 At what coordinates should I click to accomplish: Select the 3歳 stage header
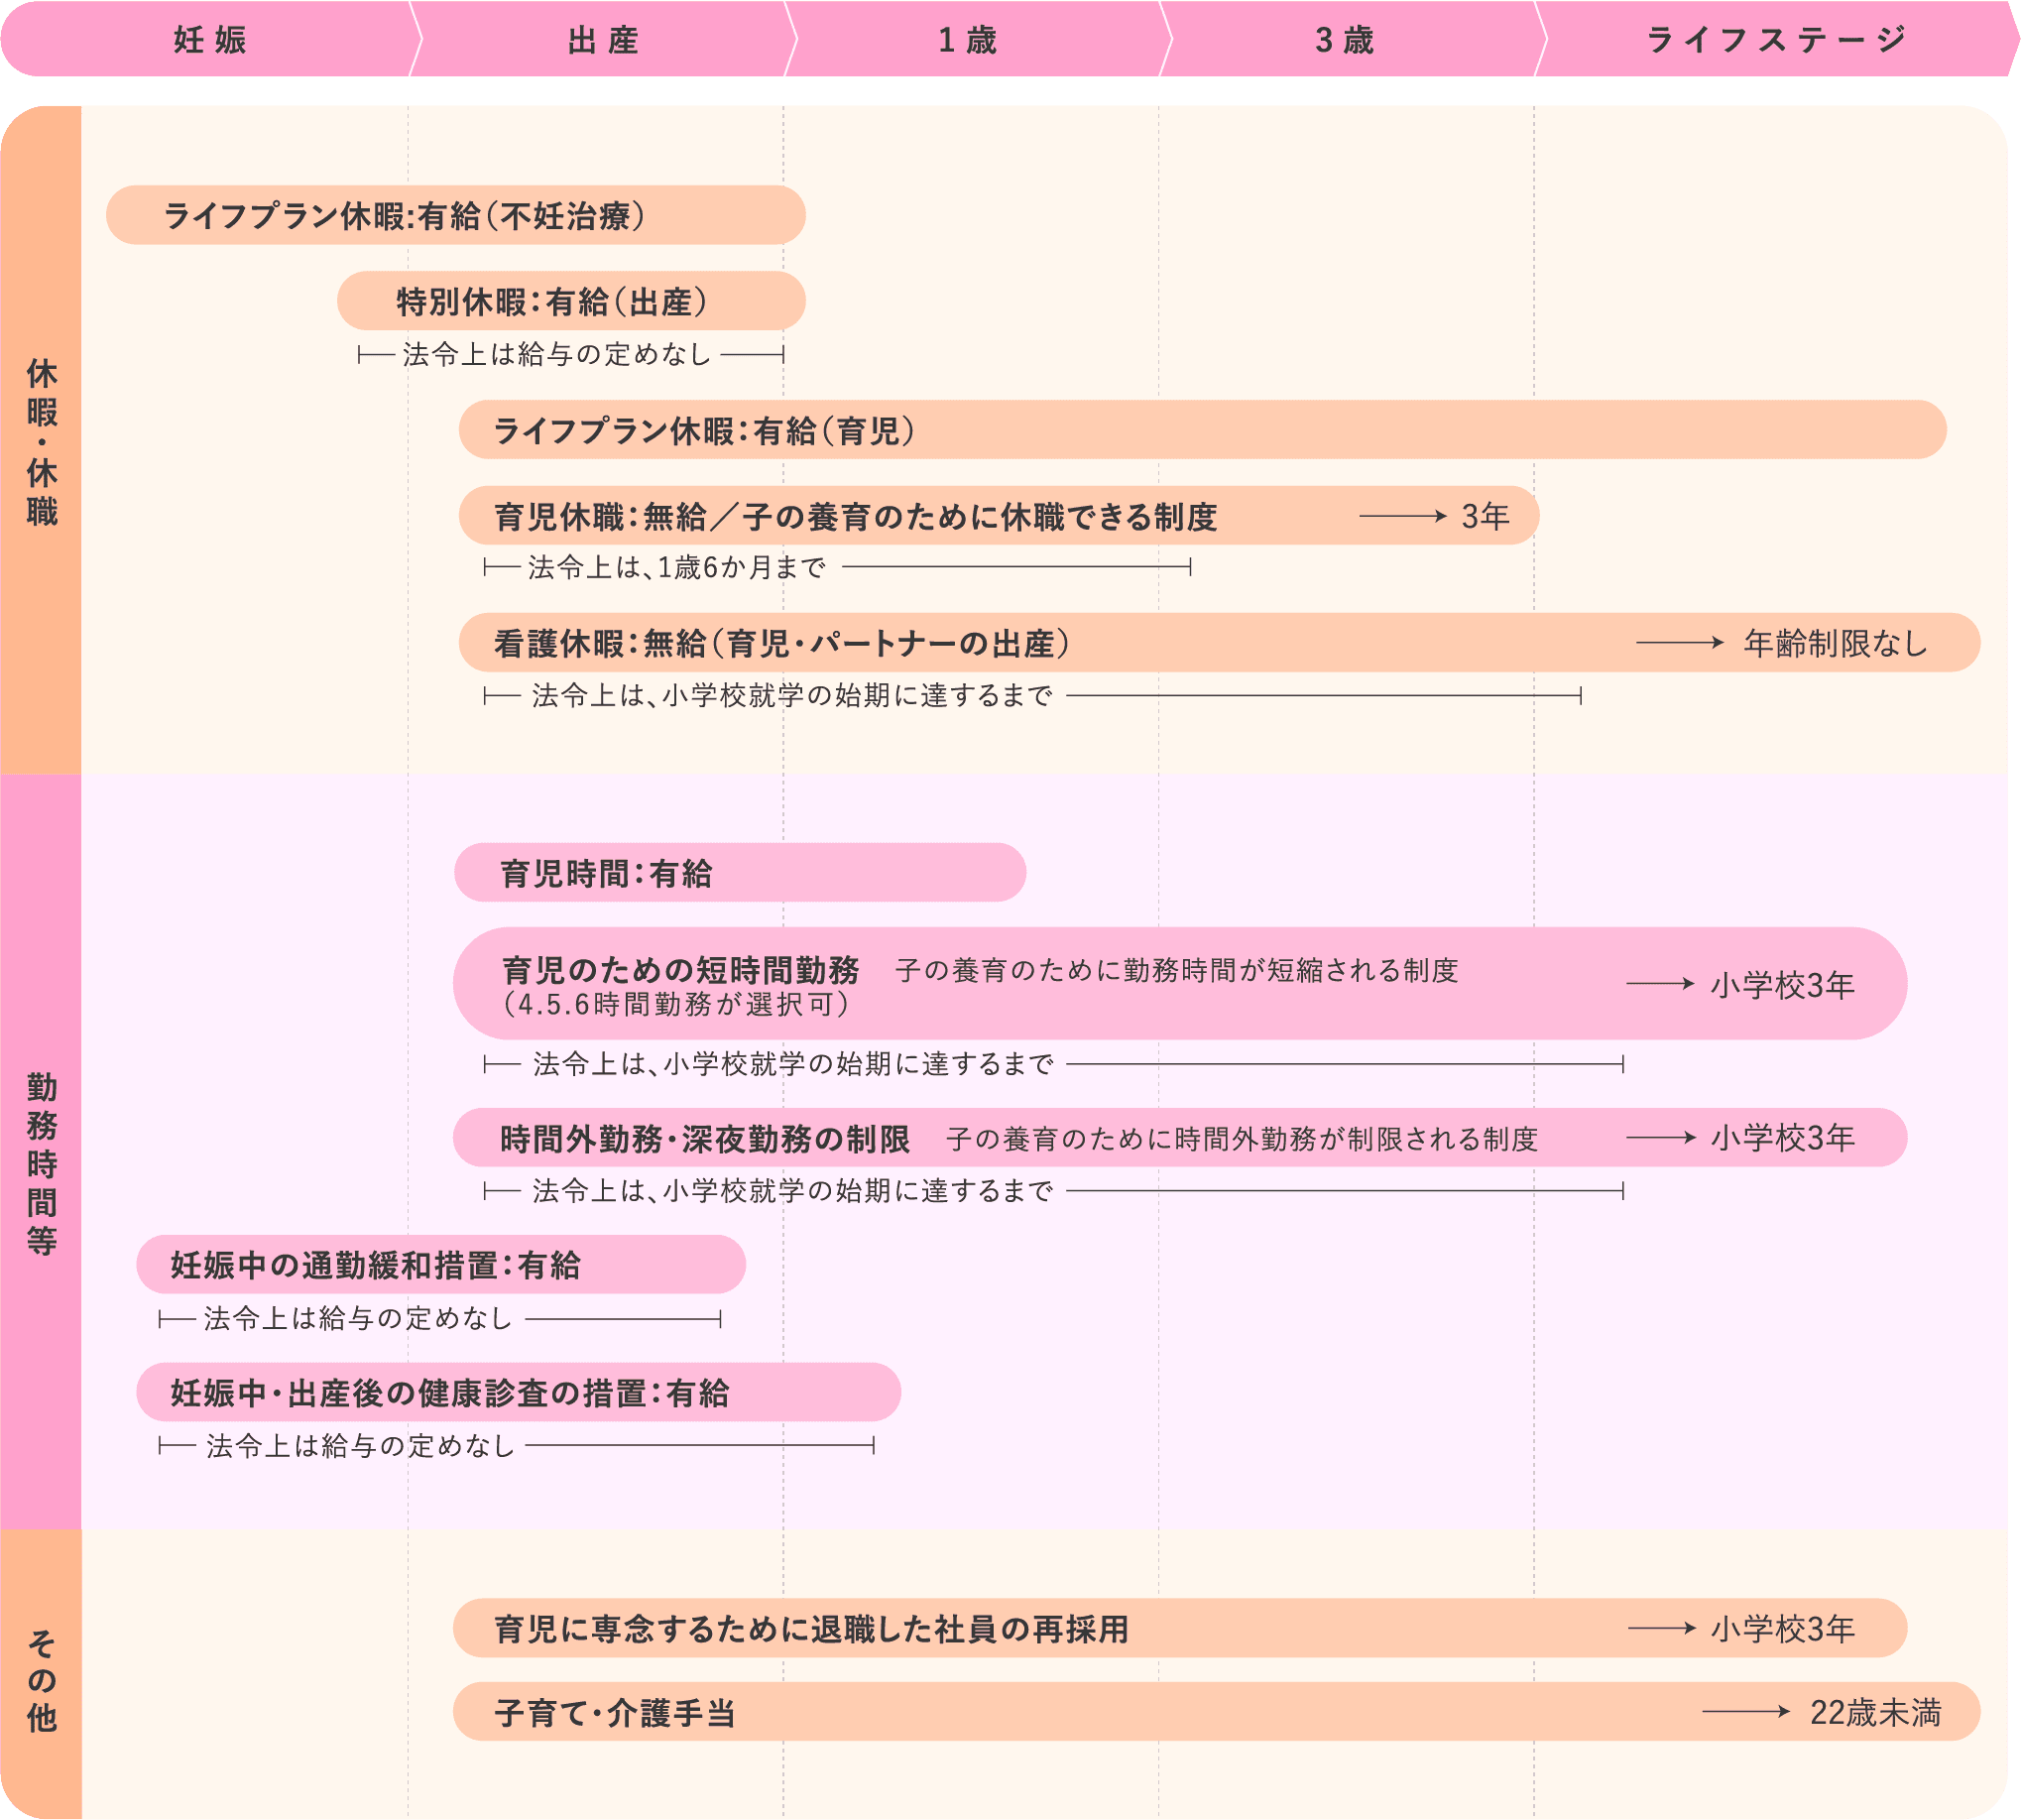click(1345, 39)
